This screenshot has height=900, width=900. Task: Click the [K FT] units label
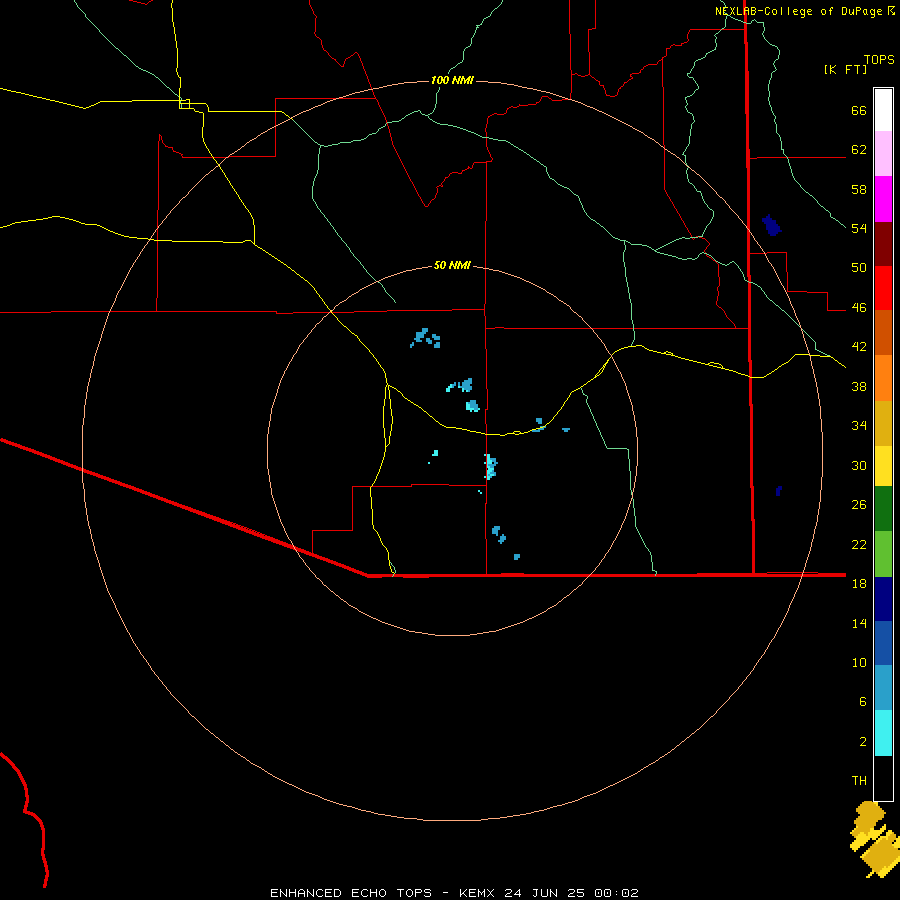click(845, 69)
